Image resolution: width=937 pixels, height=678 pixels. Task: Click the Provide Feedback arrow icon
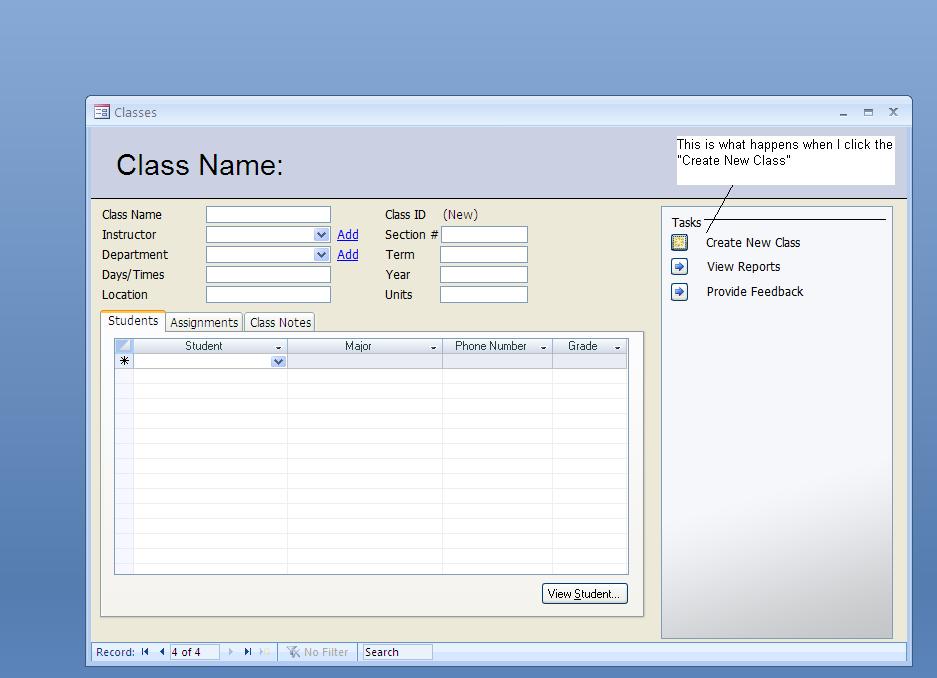[680, 292]
